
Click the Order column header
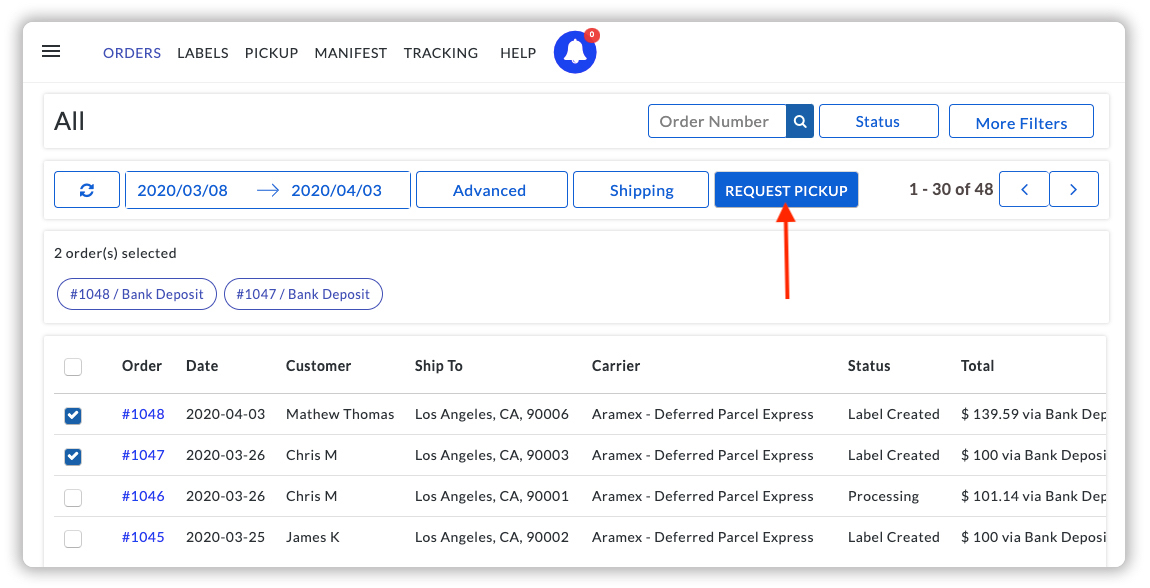[142, 366]
